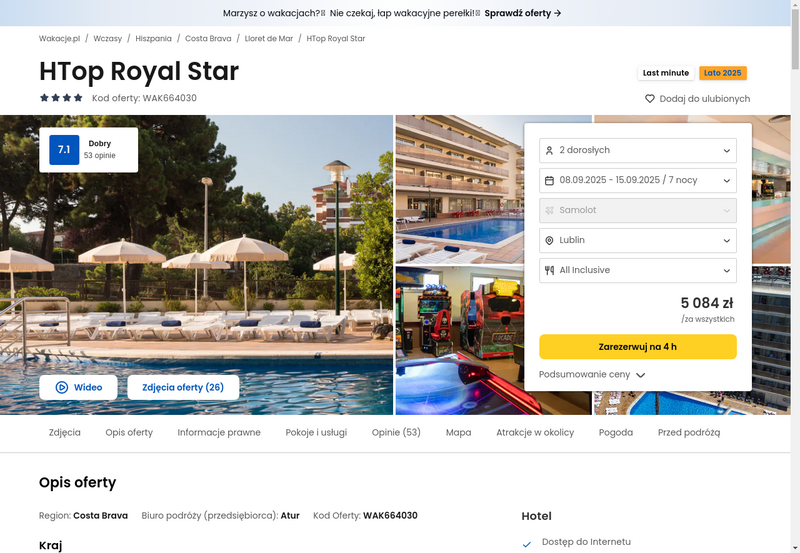Open the 2 dorosłych guests dropdown
The height and width of the screenshot is (553, 800).
(638, 150)
